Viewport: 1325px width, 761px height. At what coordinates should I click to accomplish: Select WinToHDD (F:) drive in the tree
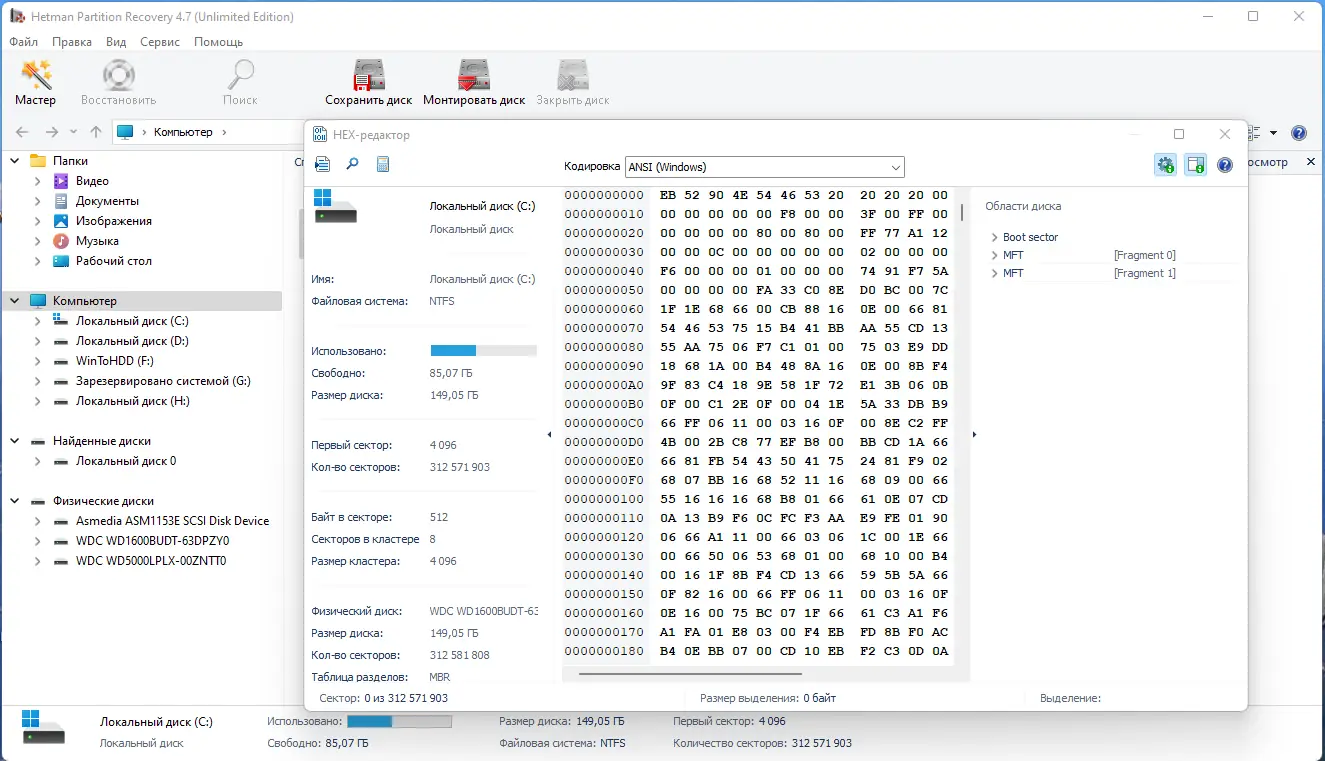[x=115, y=361]
